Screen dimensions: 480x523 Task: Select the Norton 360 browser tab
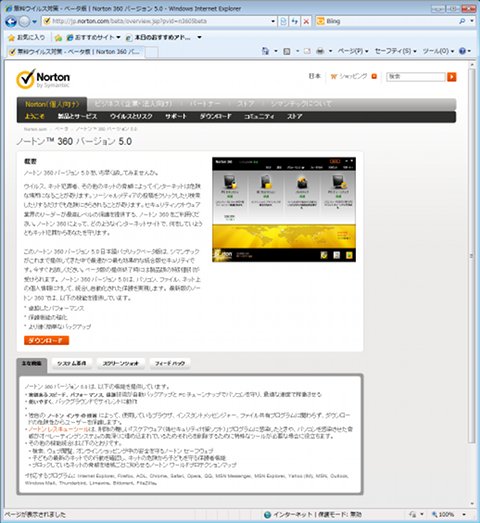[x=75, y=52]
